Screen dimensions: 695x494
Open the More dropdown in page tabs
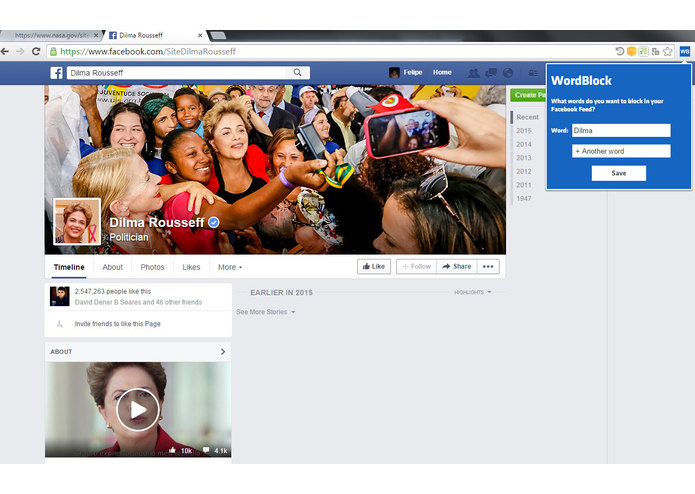point(230,267)
